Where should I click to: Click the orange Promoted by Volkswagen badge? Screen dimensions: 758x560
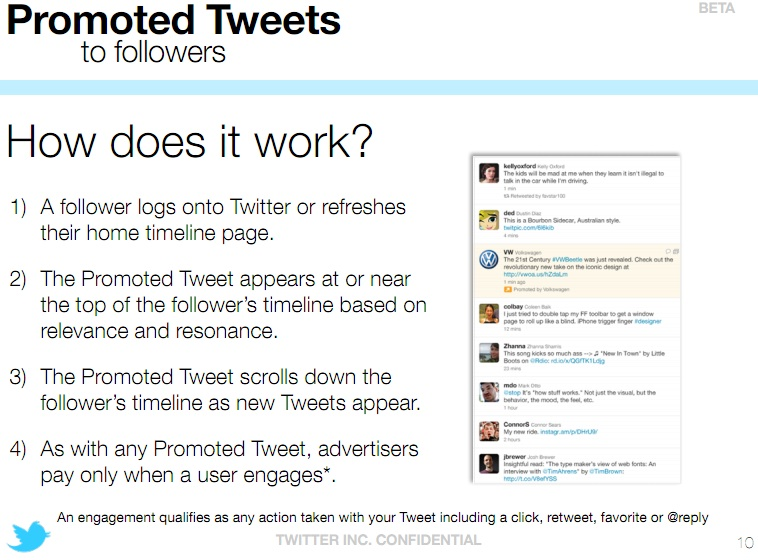[x=508, y=289]
